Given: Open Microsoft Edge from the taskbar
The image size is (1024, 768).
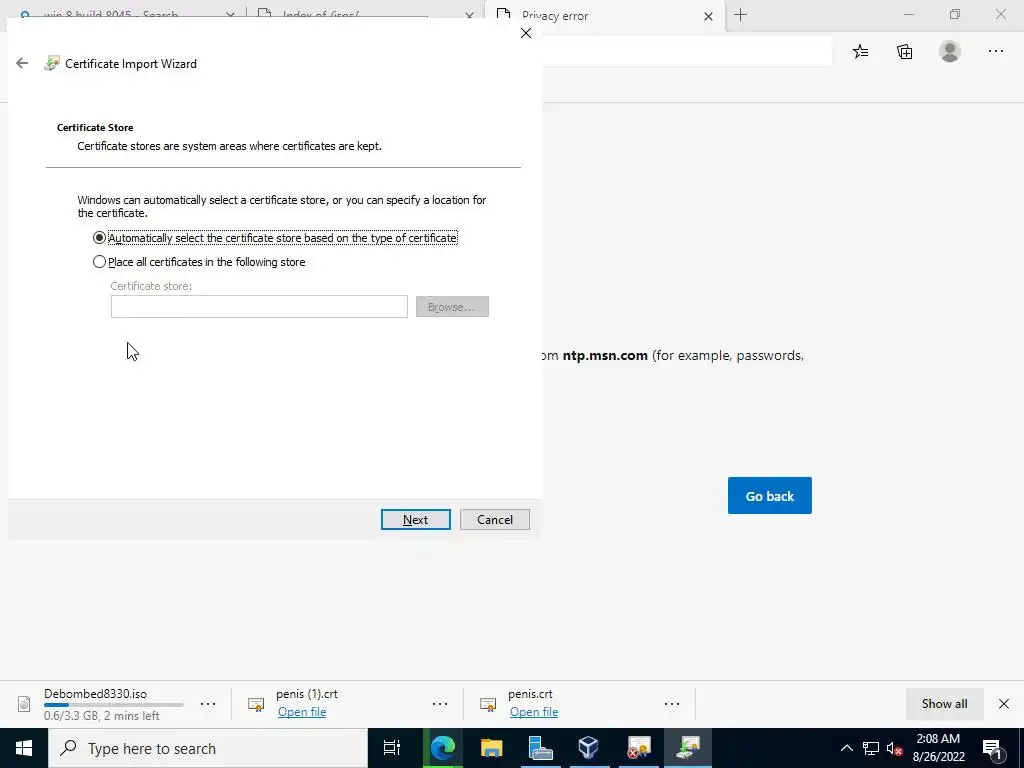Looking at the screenshot, I should 442,748.
